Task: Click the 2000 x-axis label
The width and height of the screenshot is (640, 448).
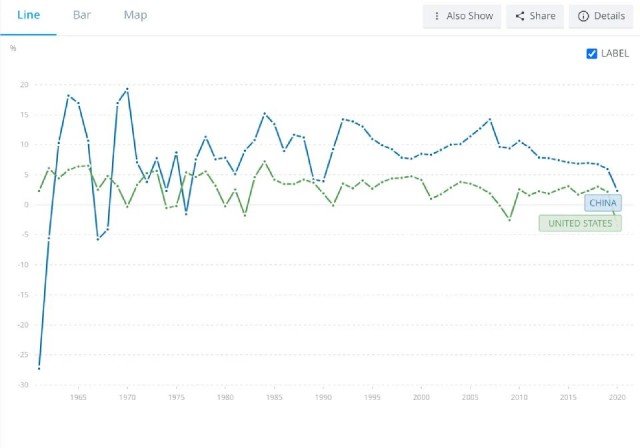Action: tap(421, 397)
